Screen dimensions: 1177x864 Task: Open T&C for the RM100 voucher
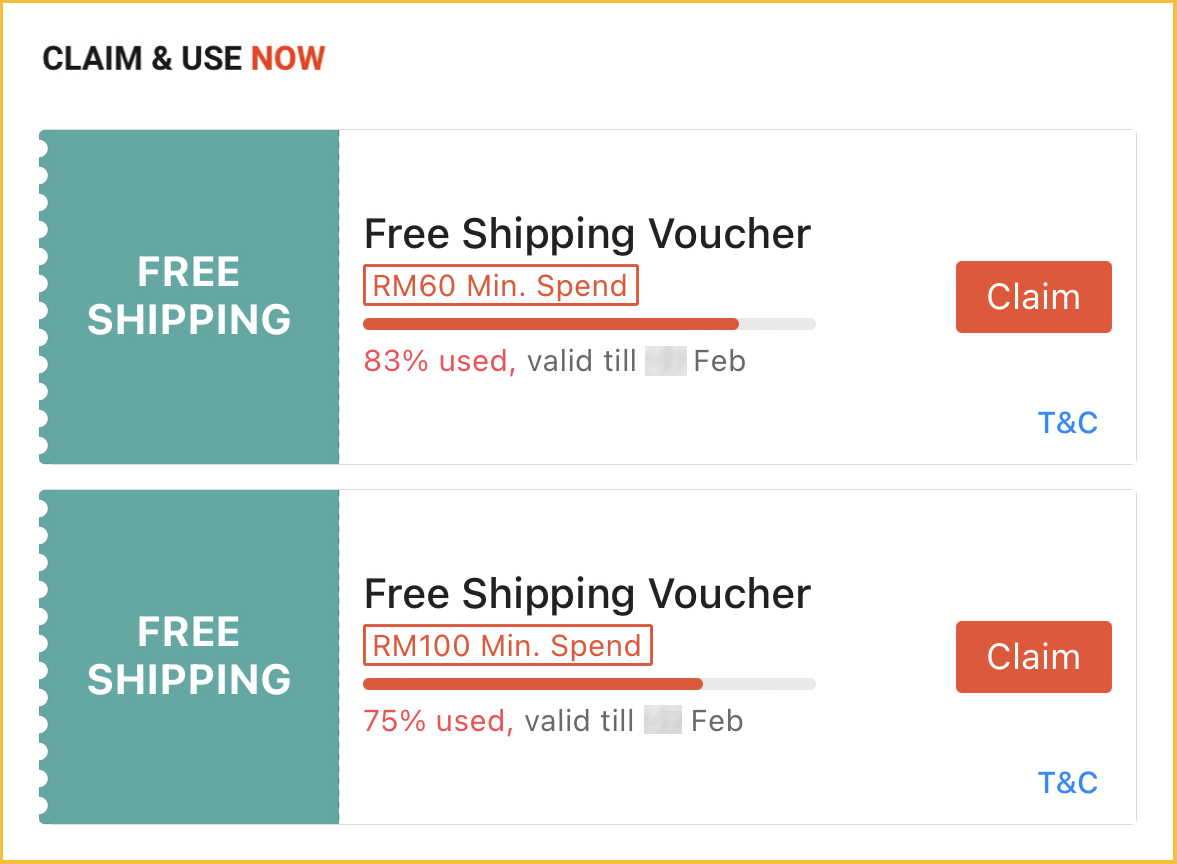(1067, 782)
